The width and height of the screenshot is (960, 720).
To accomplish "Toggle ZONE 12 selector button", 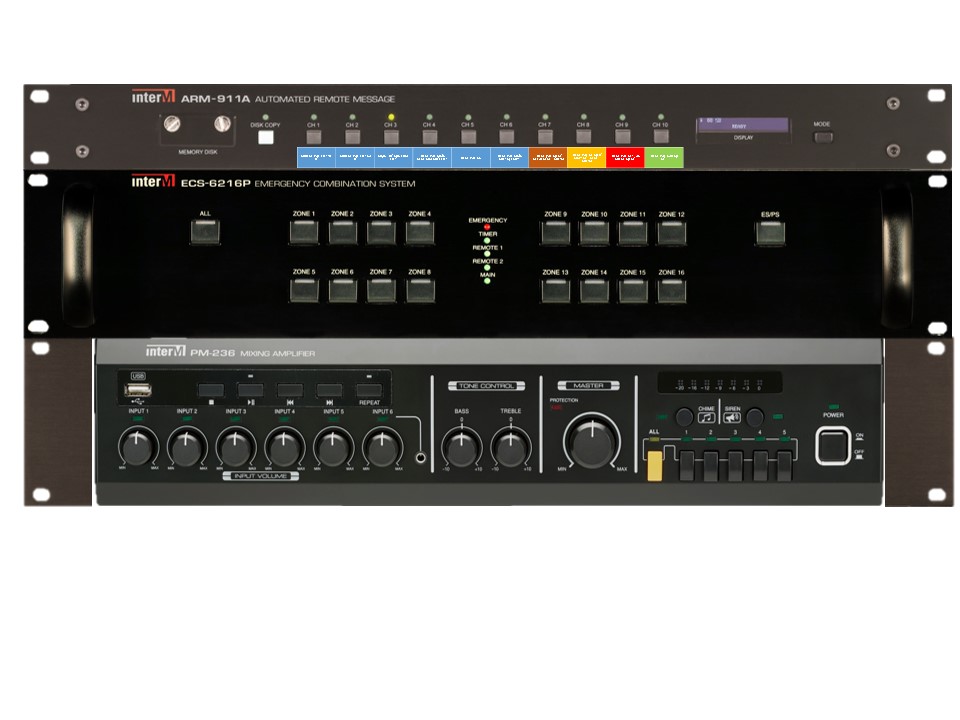I will click(x=672, y=233).
